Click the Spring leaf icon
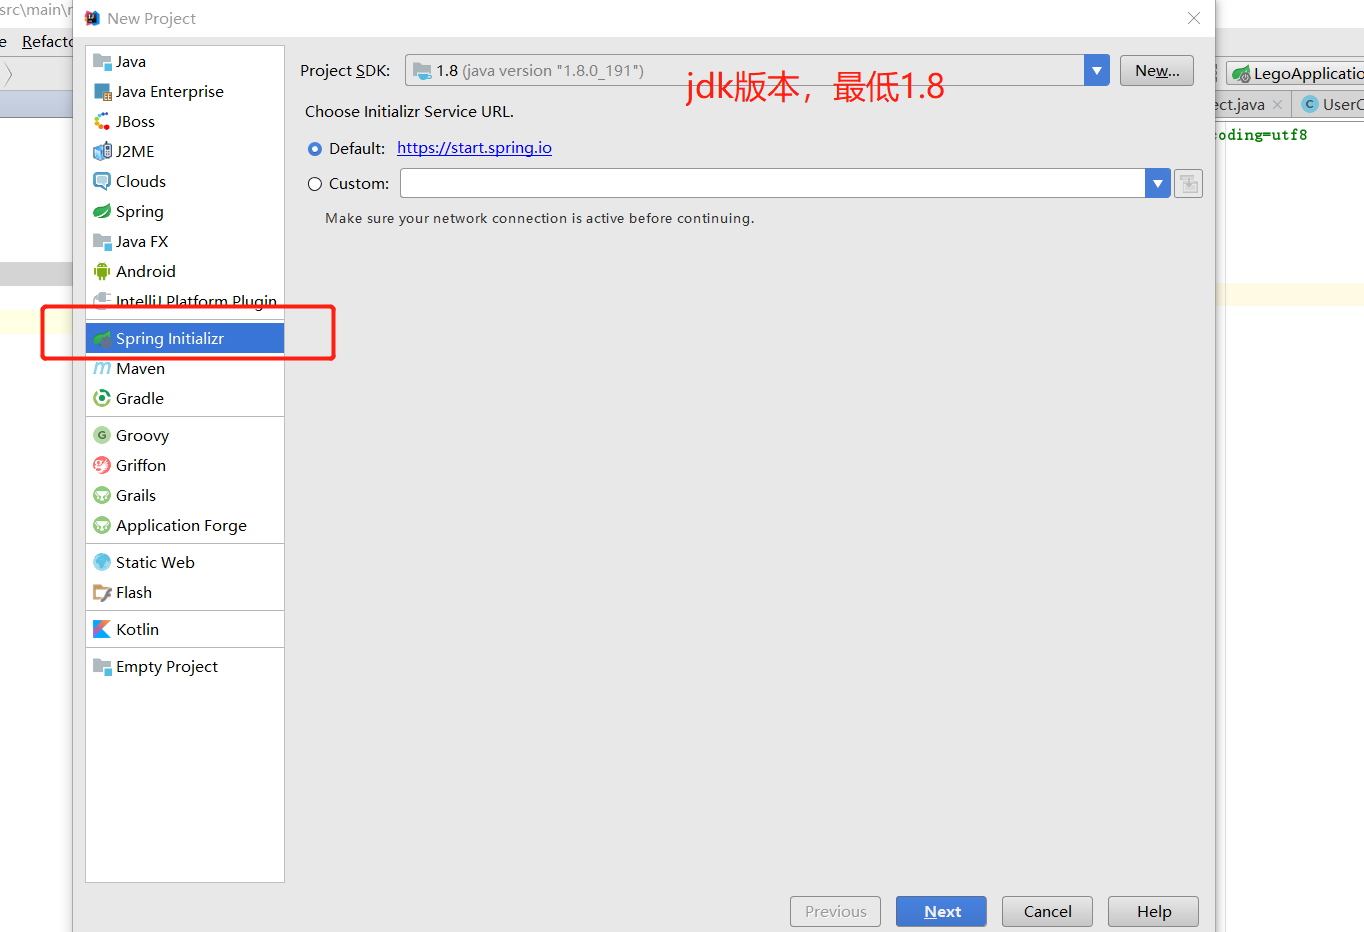The height and width of the screenshot is (932, 1364). point(102,212)
